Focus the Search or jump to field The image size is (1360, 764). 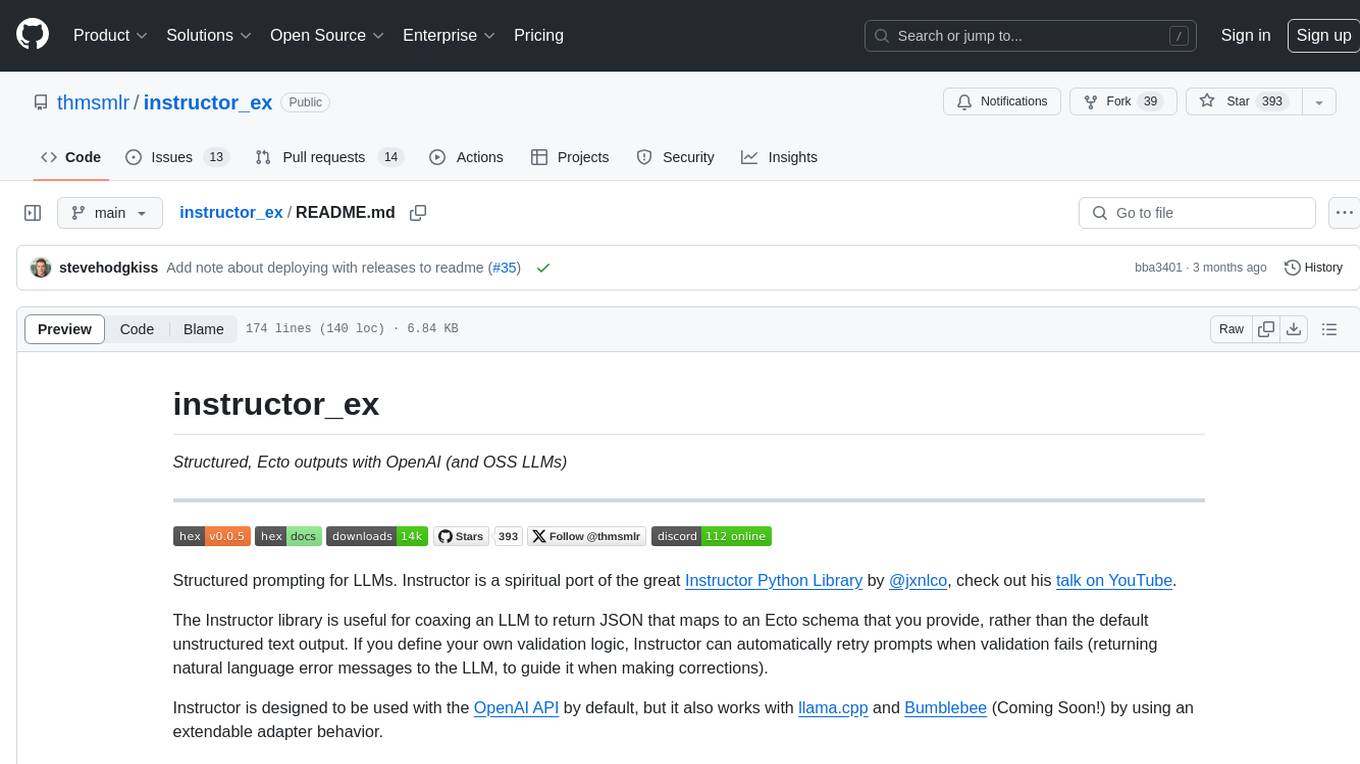[x=1032, y=36]
